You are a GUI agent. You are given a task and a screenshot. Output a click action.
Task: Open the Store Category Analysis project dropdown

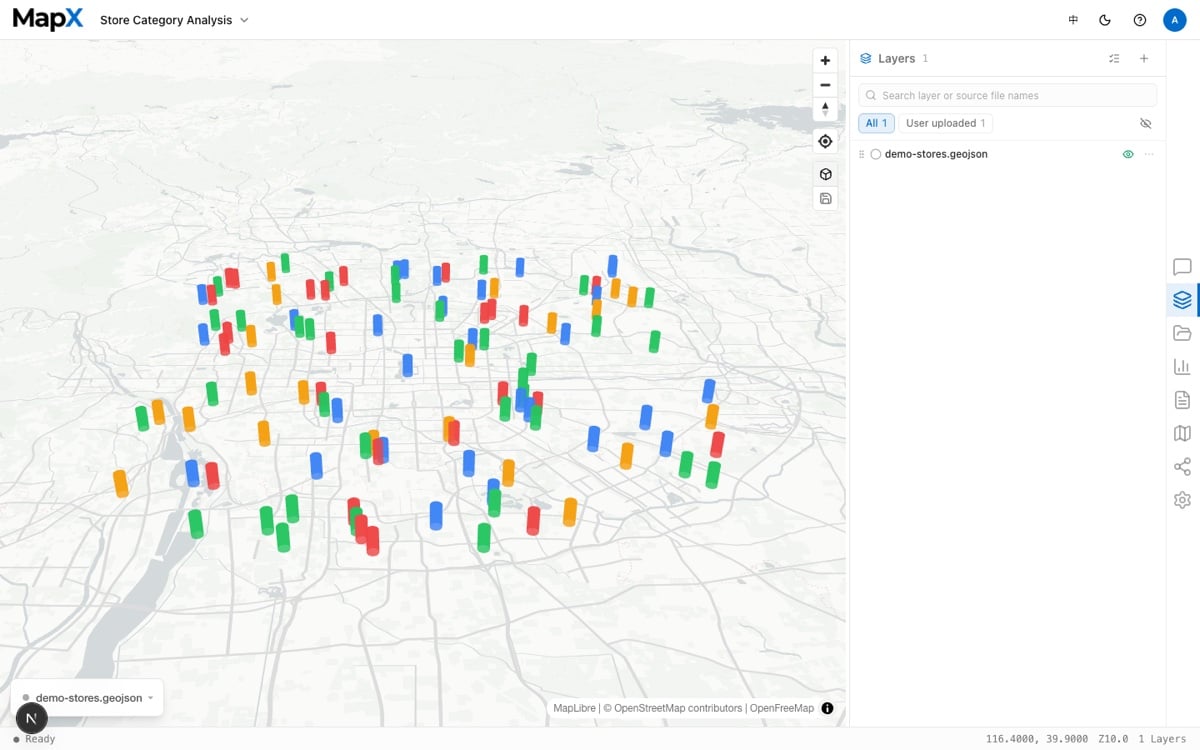174,20
